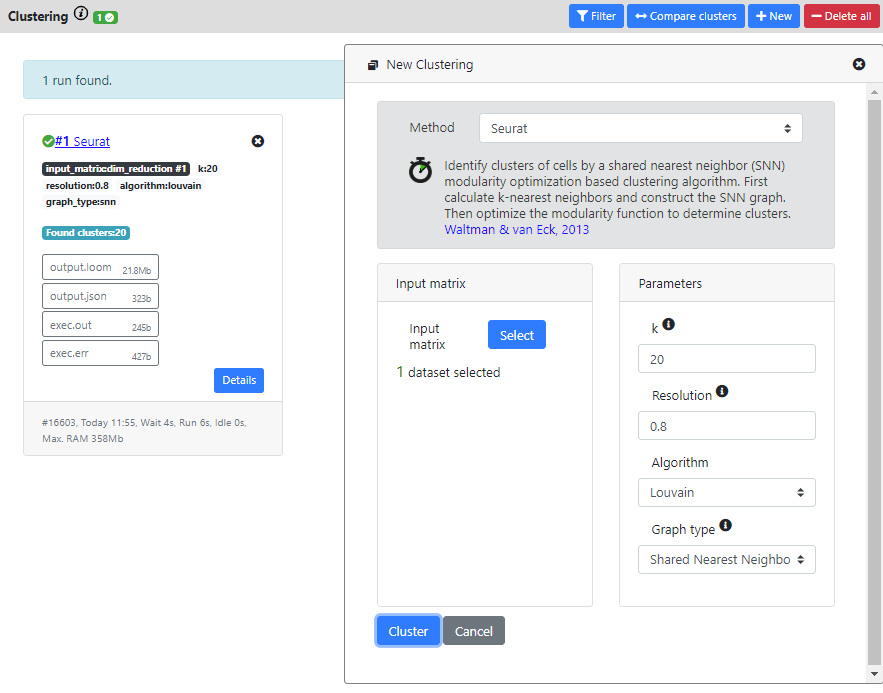Click the funnel icon on the Filter button

[584, 15]
